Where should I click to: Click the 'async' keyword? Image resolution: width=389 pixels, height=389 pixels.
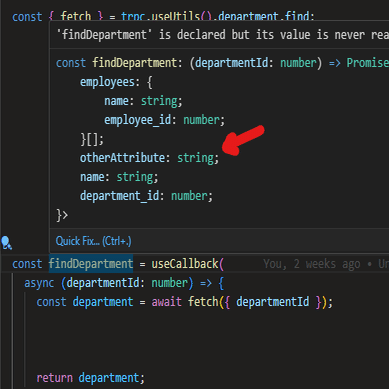39,283
